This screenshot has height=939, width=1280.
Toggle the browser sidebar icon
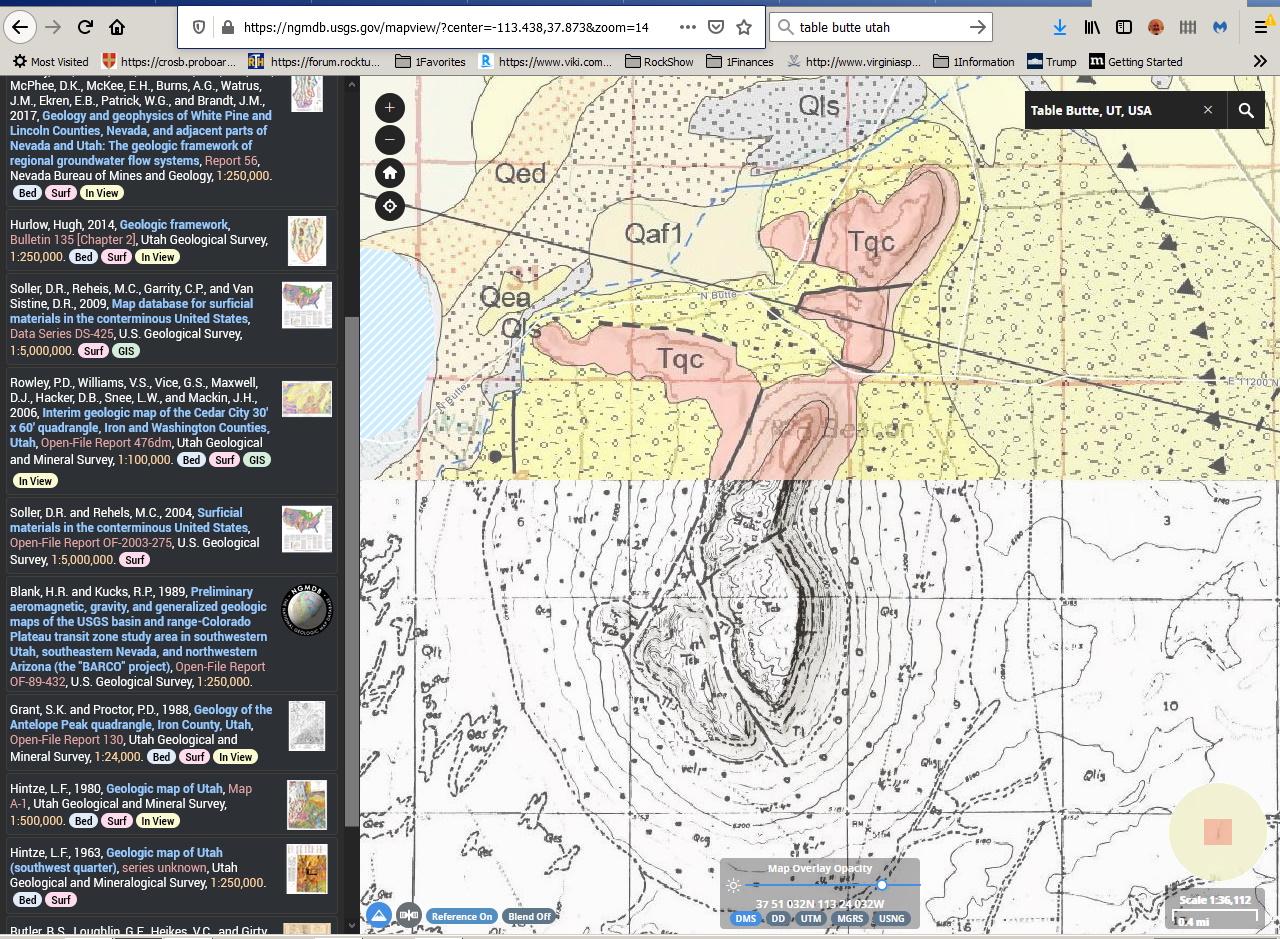click(x=1124, y=27)
